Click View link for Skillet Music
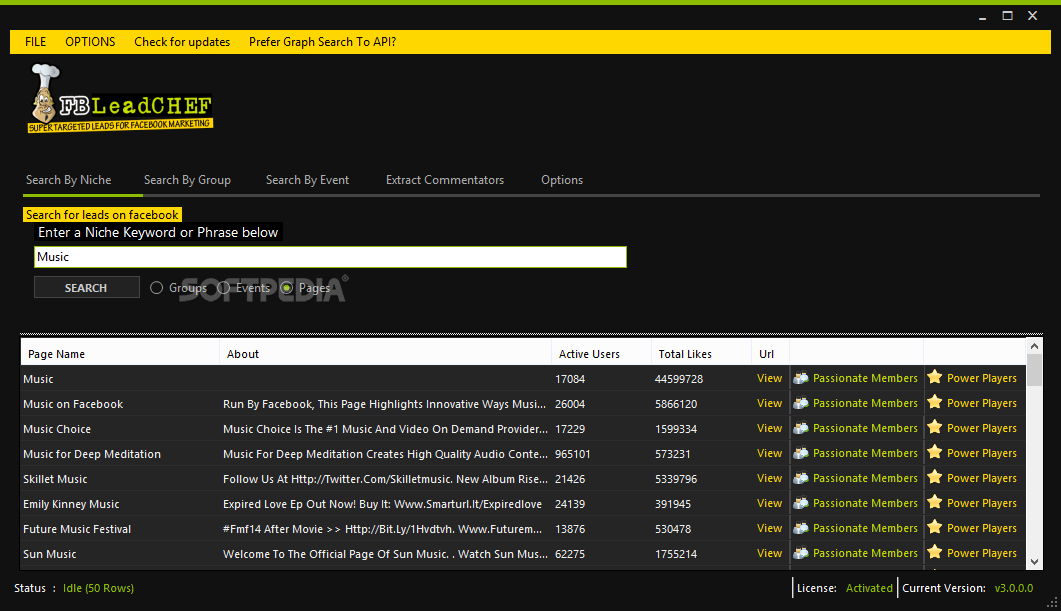 tap(769, 478)
